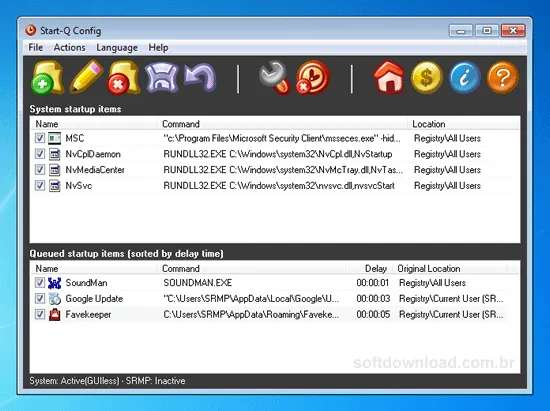The height and width of the screenshot is (411, 550).
Task: Click the MSC row program icon
Action: point(54,138)
